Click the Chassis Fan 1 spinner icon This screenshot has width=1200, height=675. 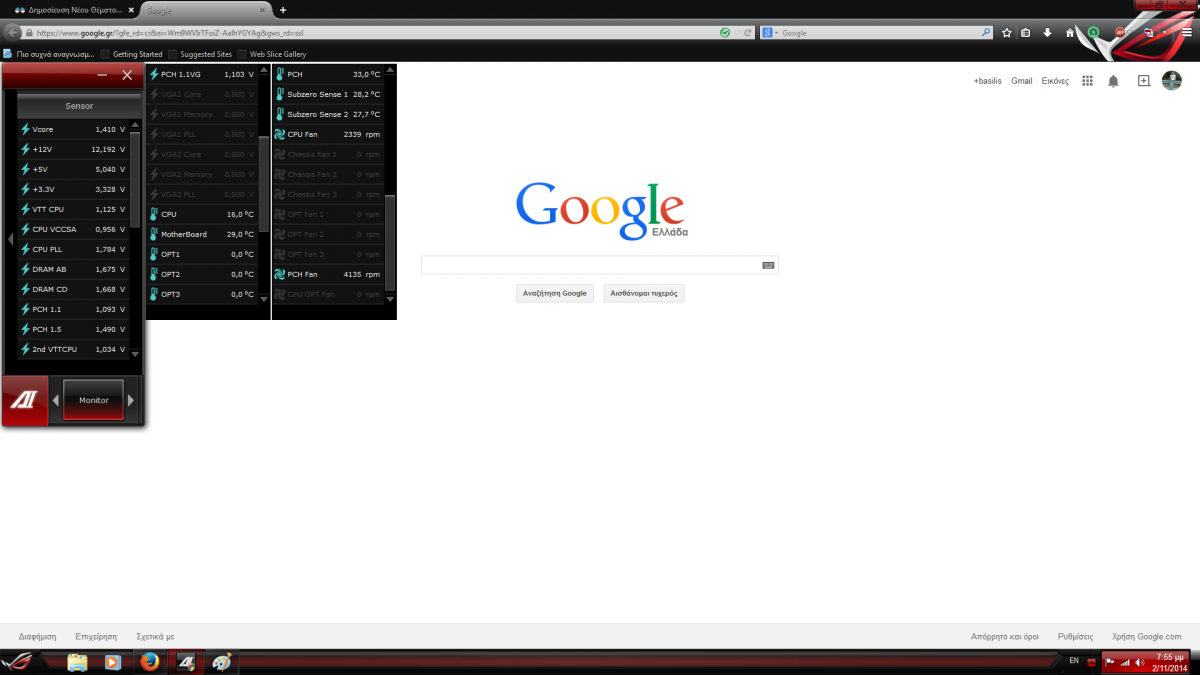(280, 154)
